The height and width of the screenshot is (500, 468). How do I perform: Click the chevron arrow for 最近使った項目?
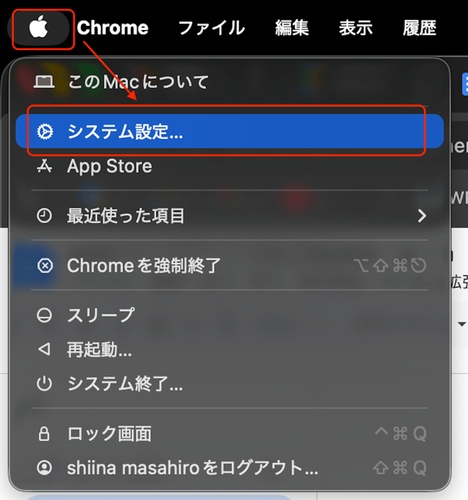(422, 216)
